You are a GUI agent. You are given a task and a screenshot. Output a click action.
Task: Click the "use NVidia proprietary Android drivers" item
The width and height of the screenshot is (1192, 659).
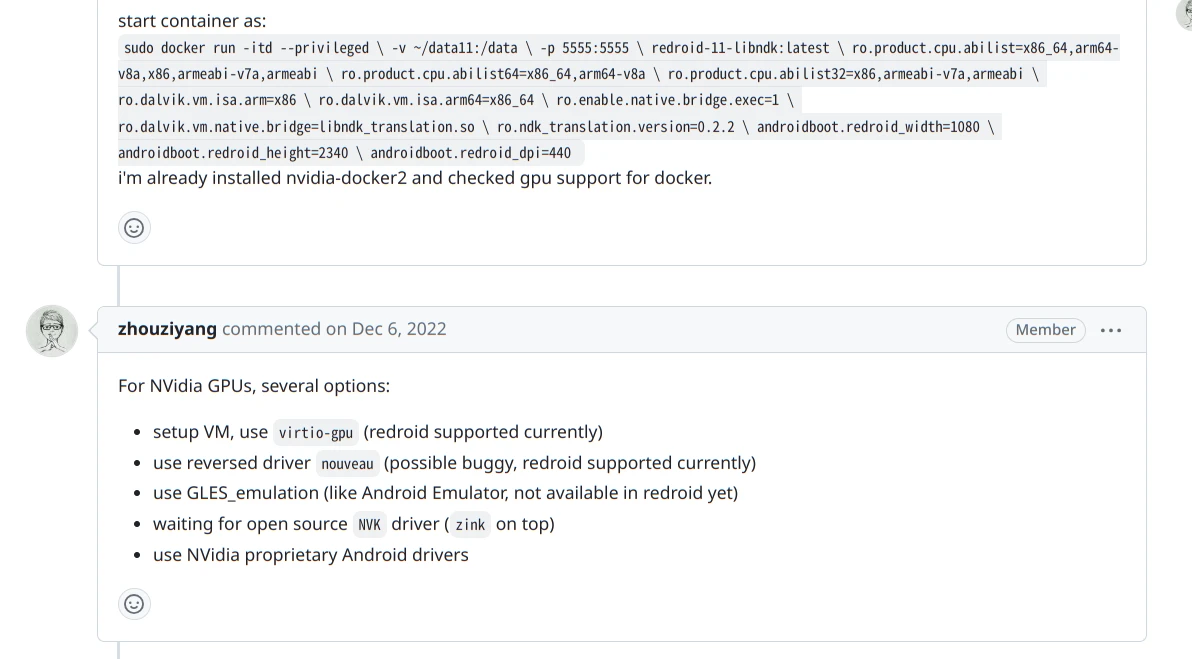(310, 555)
